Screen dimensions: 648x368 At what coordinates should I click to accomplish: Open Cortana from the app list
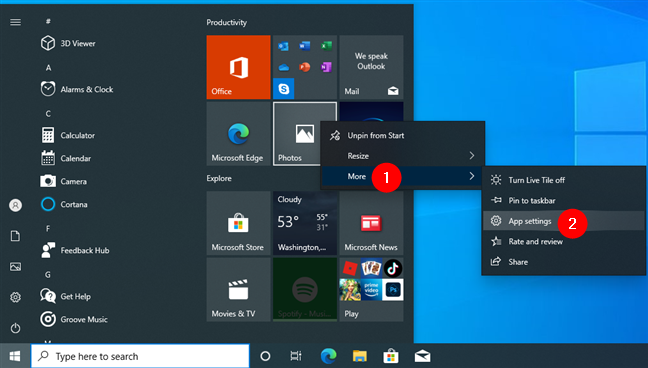(64, 204)
